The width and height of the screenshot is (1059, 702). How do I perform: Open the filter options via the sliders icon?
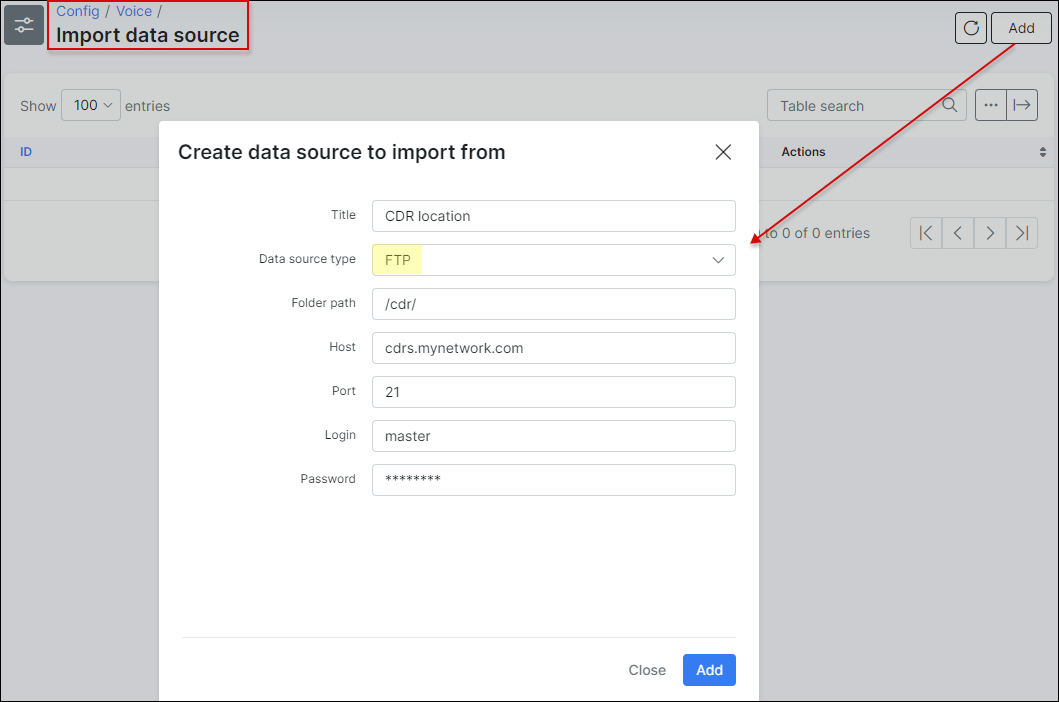point(24,25)
